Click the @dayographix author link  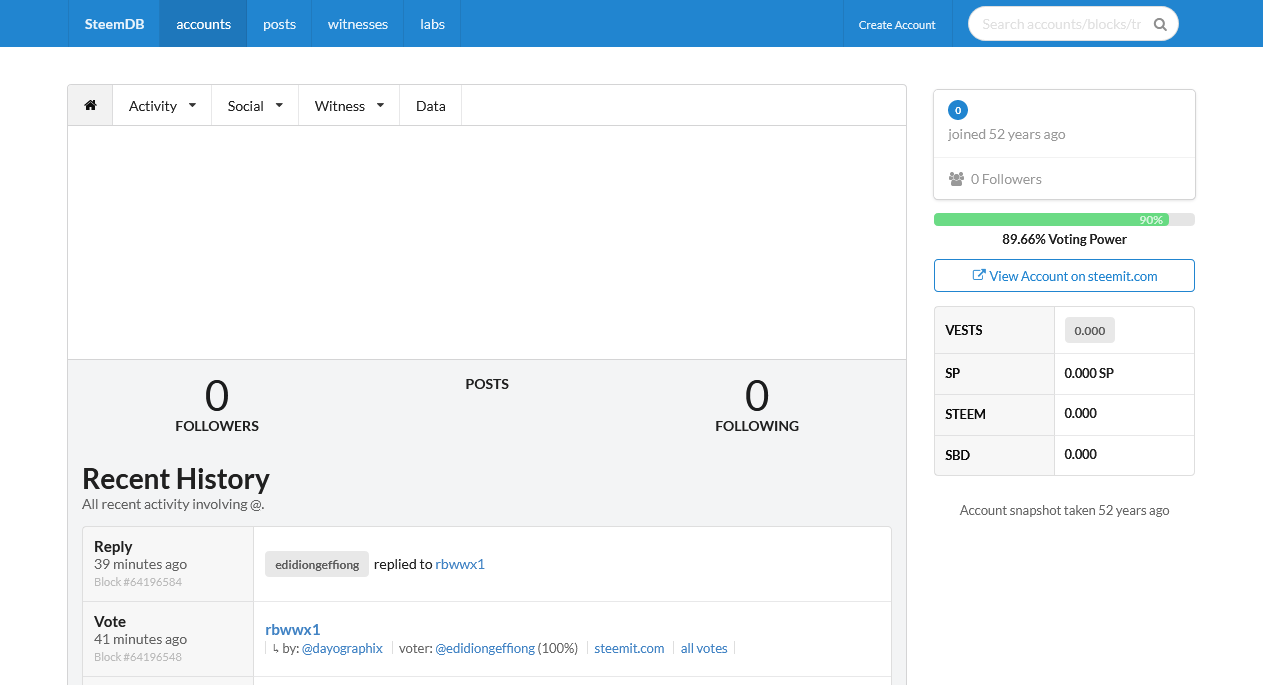click(x=342, y=648)
